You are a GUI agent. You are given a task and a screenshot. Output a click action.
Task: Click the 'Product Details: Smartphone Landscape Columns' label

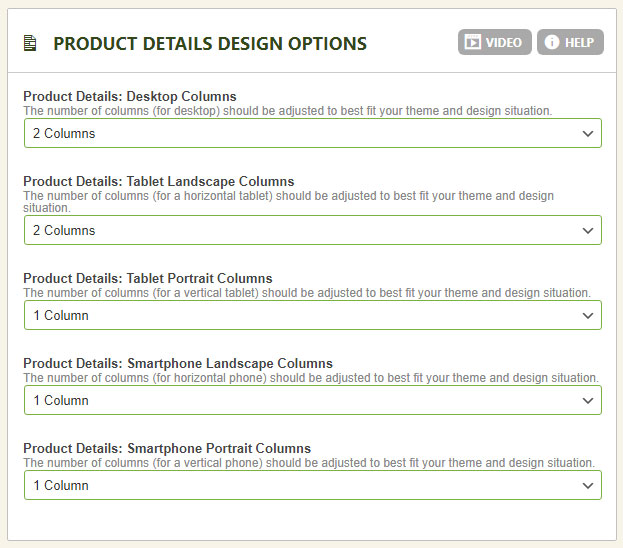click(178, 364)
